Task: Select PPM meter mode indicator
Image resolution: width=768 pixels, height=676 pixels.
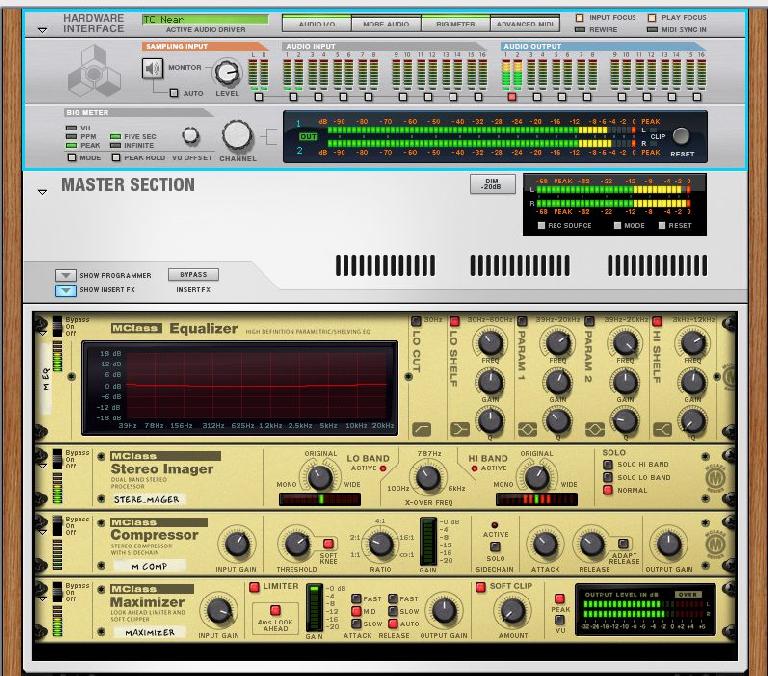Action: pos(72,137)
